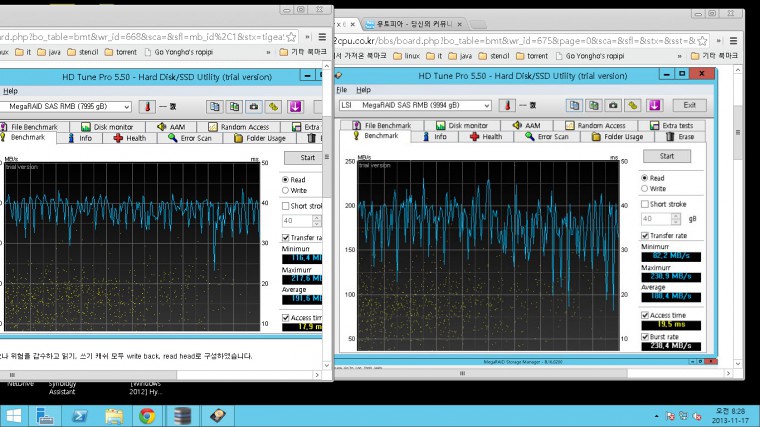The width and height of the screenshot is (760, 427).
Task: Open Extra tests tab in right HD Tune
Action: 672,126
